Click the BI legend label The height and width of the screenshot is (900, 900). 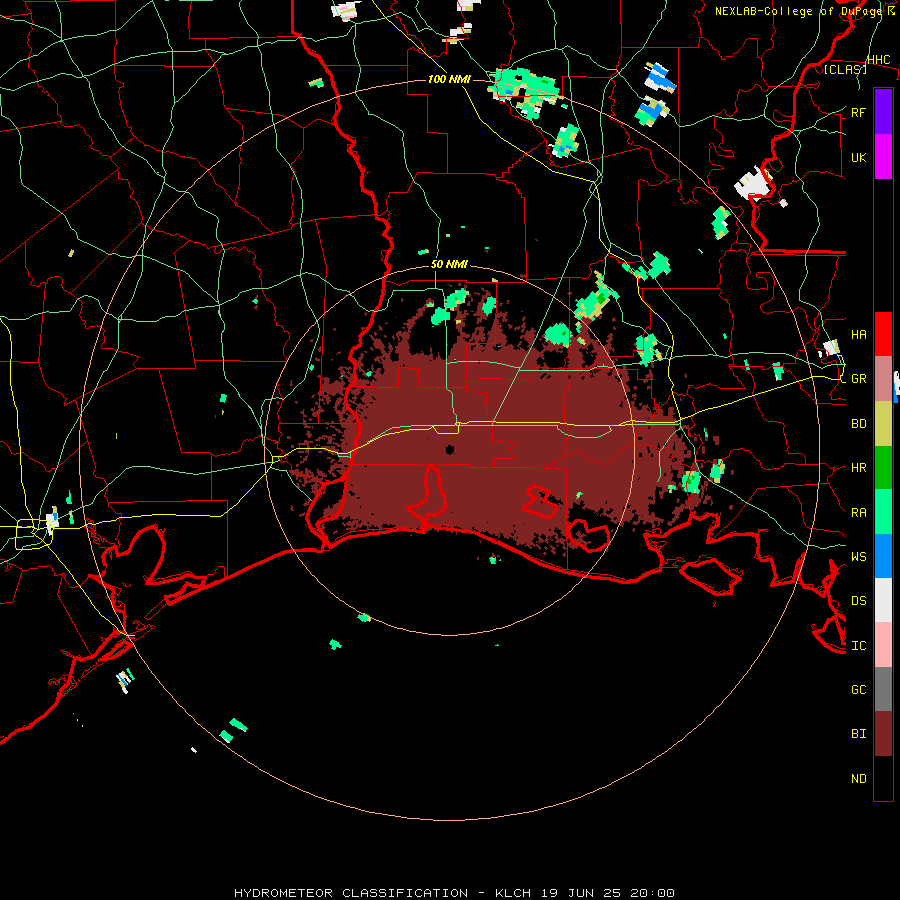pos(858,734)
